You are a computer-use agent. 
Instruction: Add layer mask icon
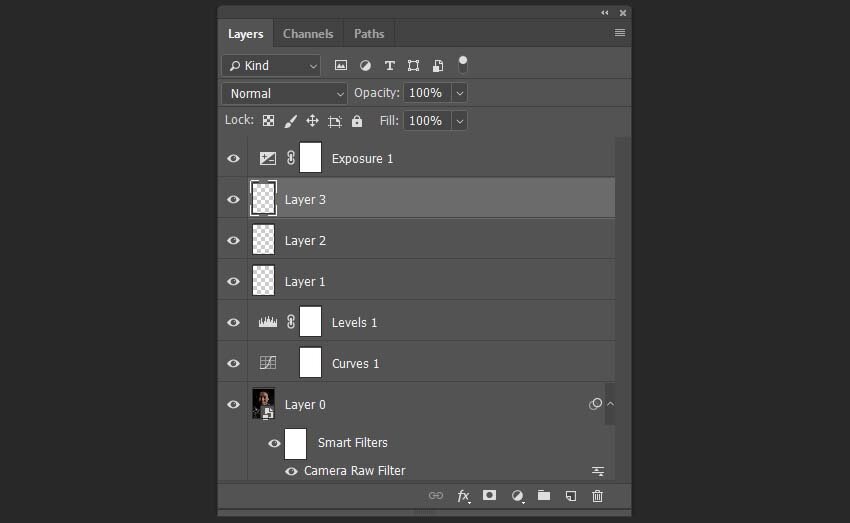tap(490, 495)
